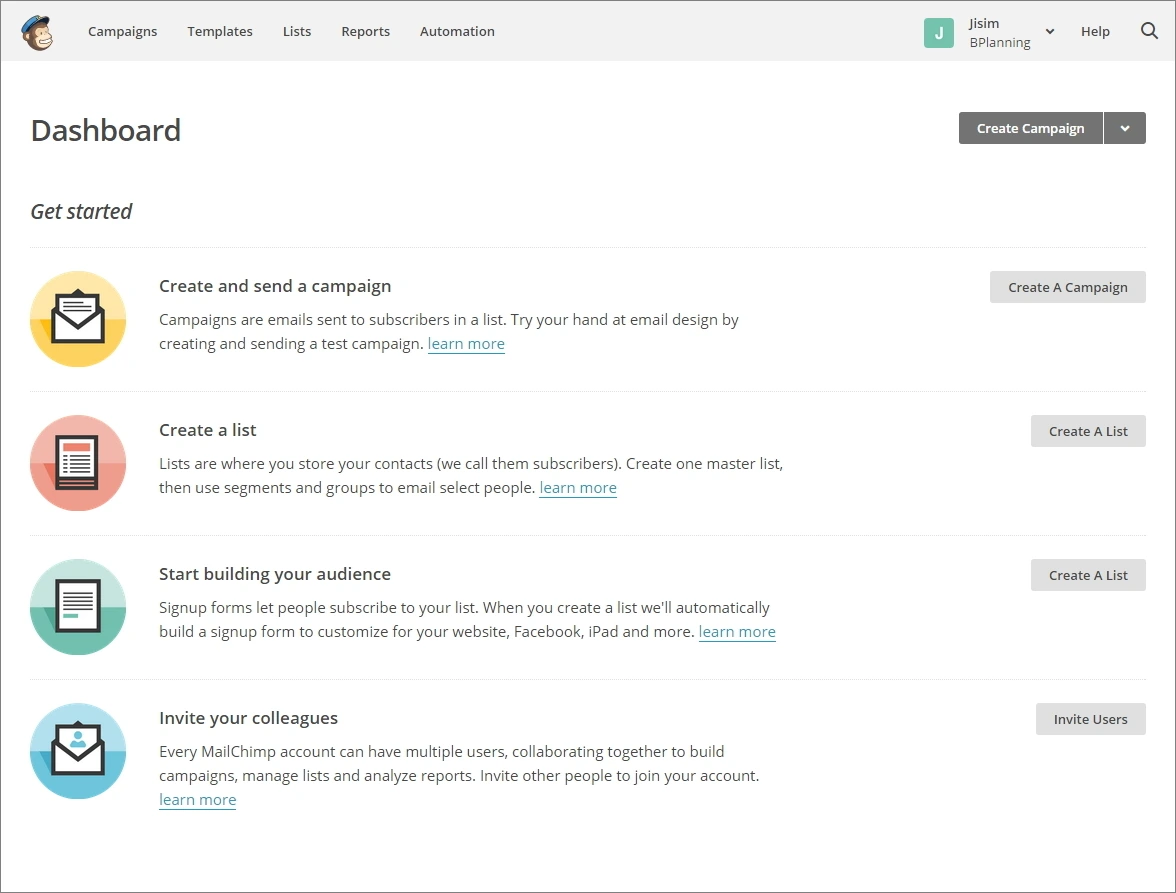Image resolution: width=1176 pixels, height=893 pixels.
Task: Click the MailChimp monkey logo
Action: [x=37, y=32]
